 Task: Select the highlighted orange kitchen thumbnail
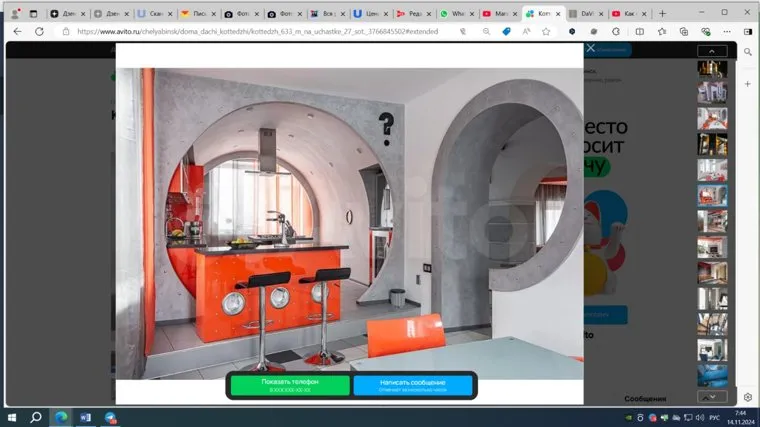click(712, 195)
